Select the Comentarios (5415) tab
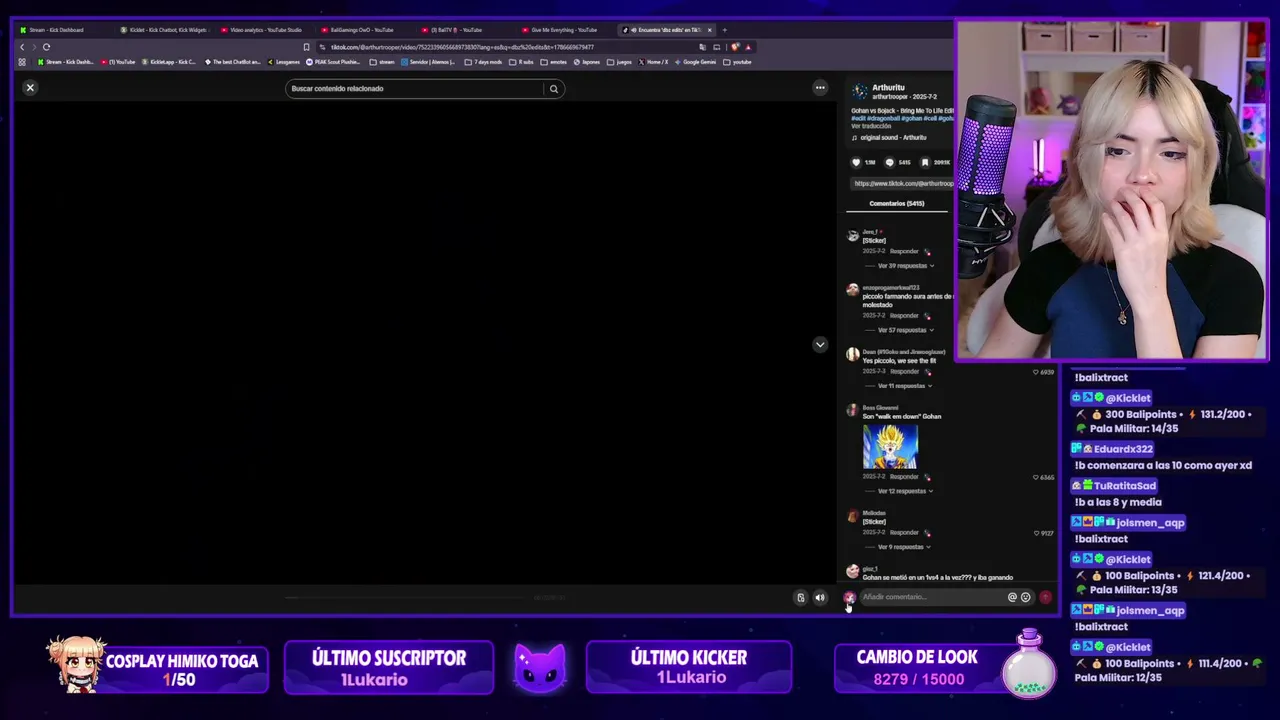This screenshot has height=720, width=1280. (897, 204)
